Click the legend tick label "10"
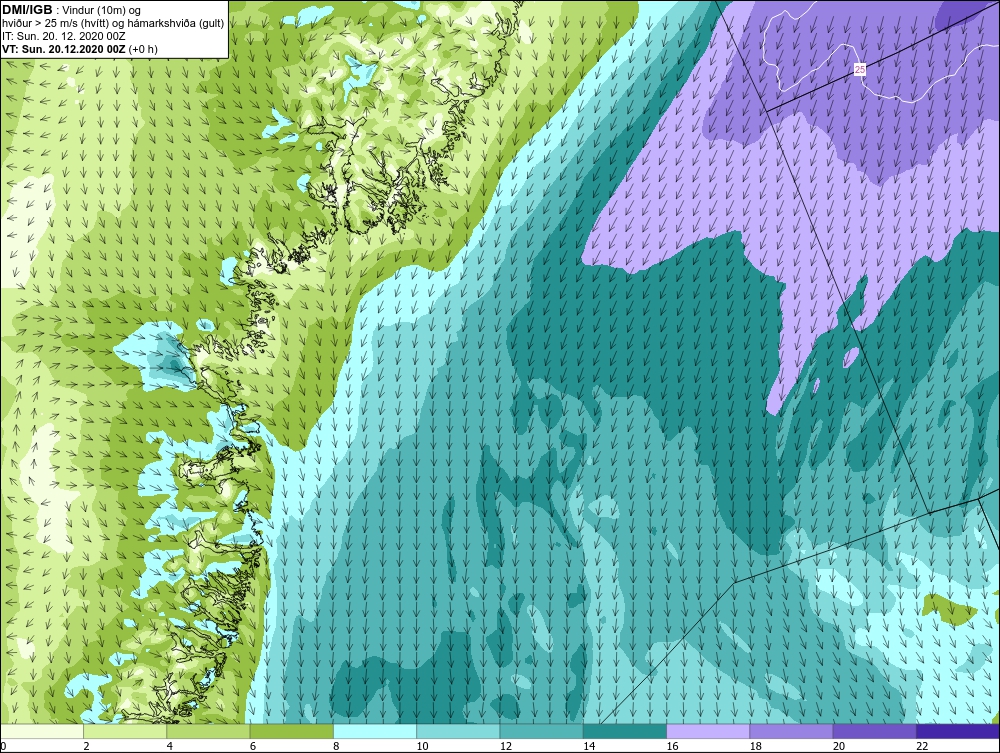This screenshot has width=1000, height=753. [x=422, y=747]
